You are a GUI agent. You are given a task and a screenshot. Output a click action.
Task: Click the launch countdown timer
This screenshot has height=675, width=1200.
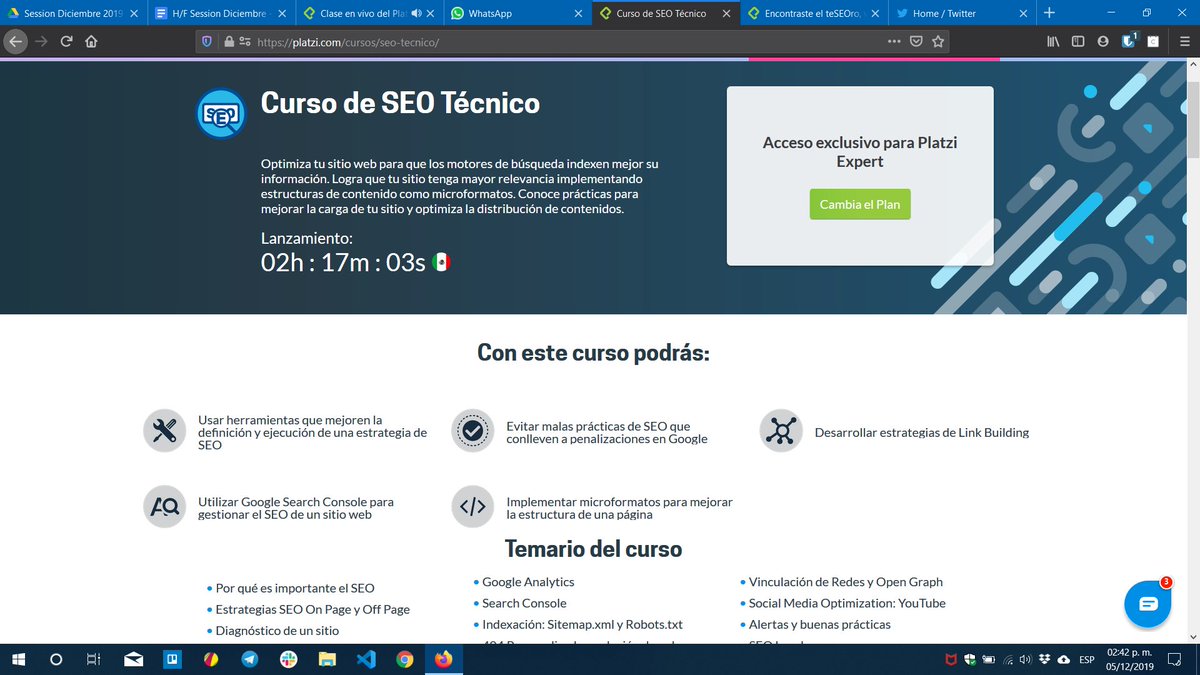coord(343,262)
